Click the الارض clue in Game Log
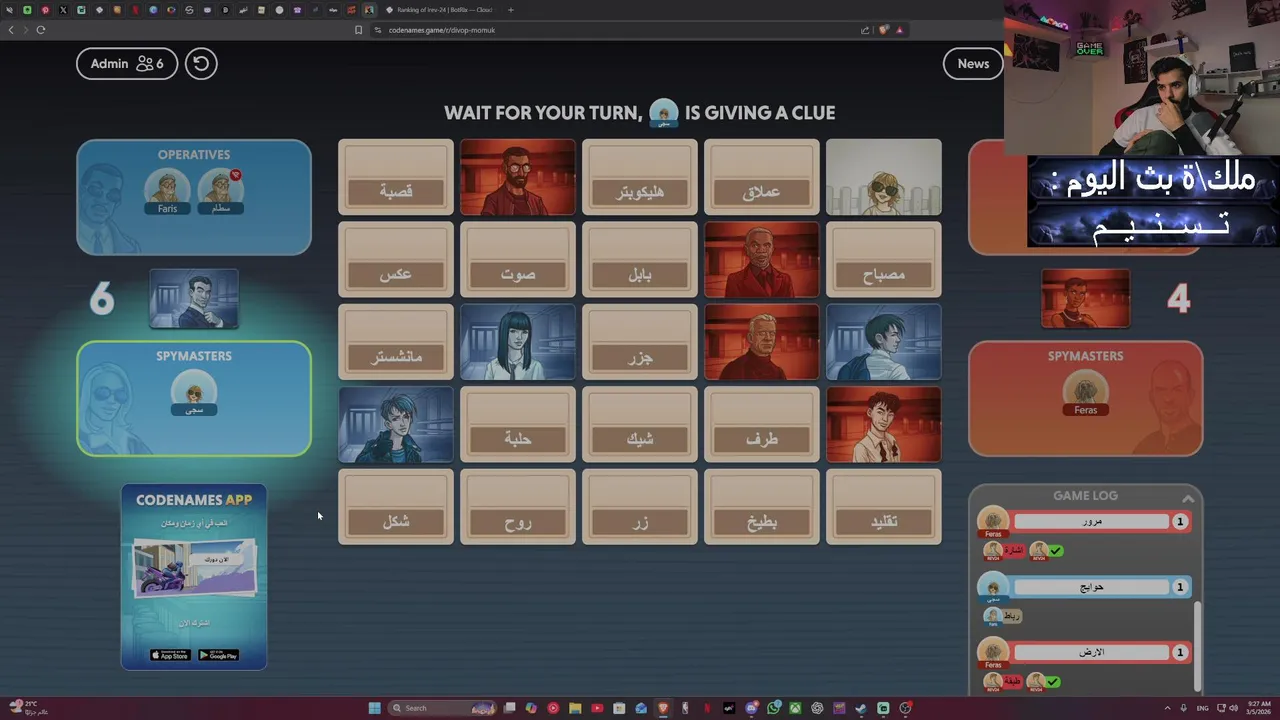The height and width of the screenshot is (720, 1280). coord(1092,652)
